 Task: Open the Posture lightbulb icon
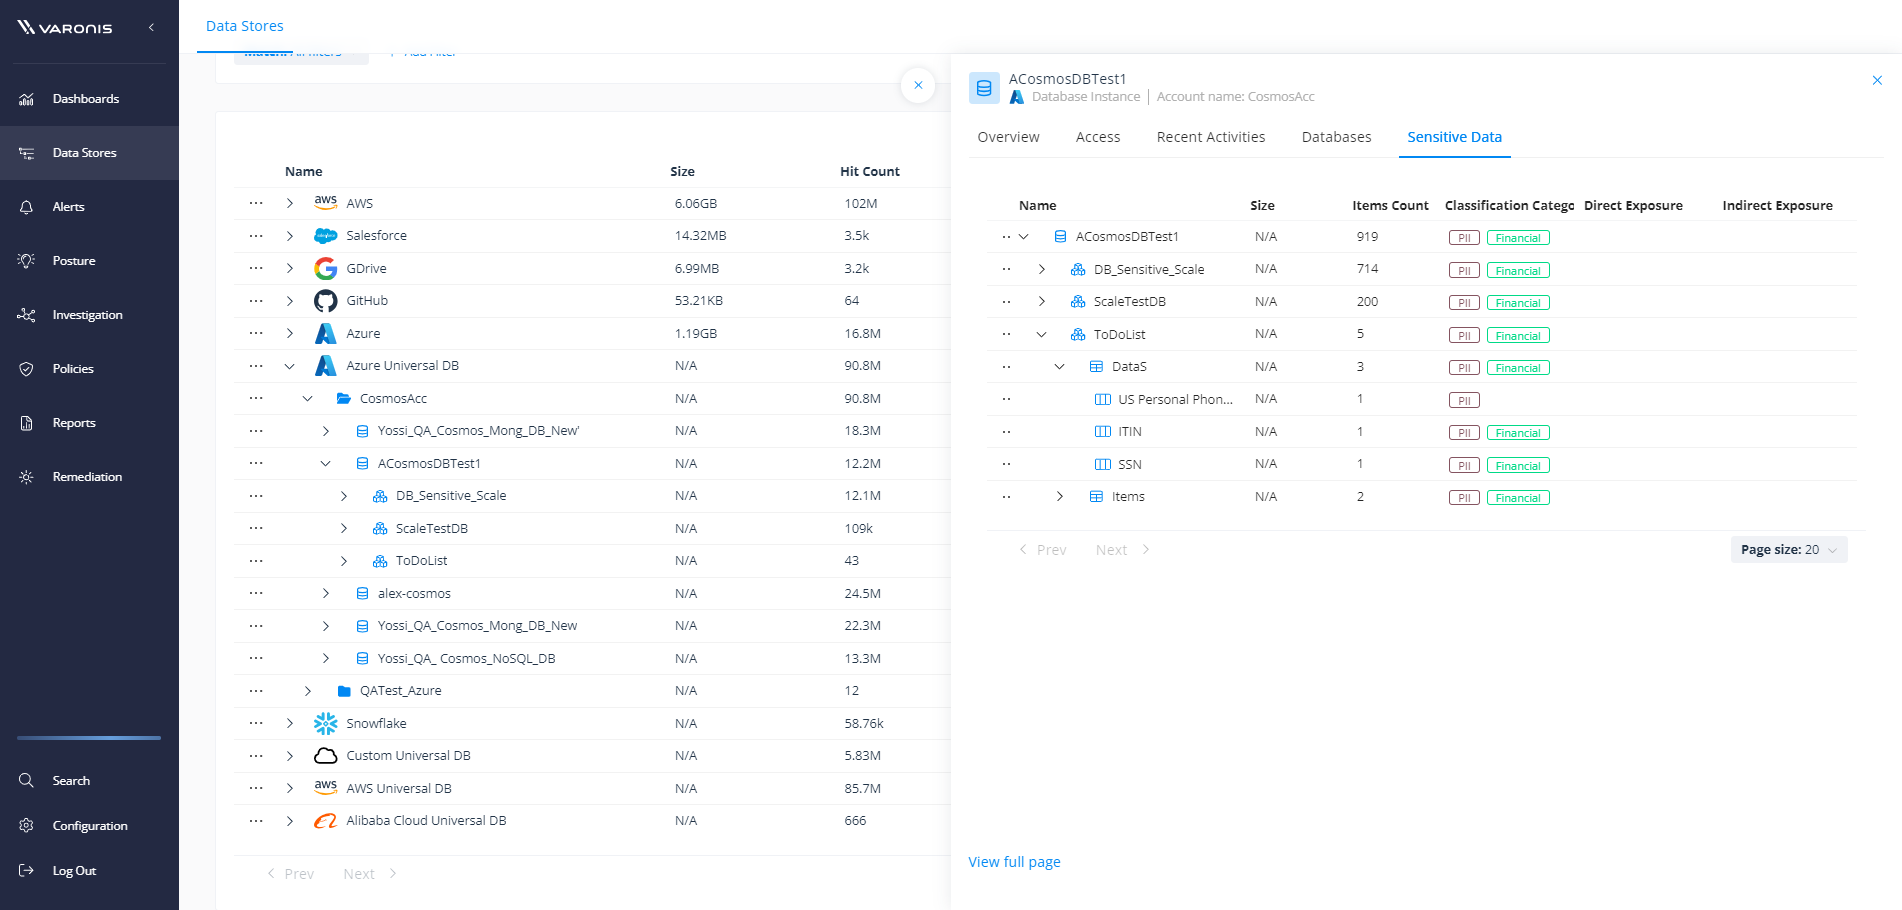coord(27,261)
